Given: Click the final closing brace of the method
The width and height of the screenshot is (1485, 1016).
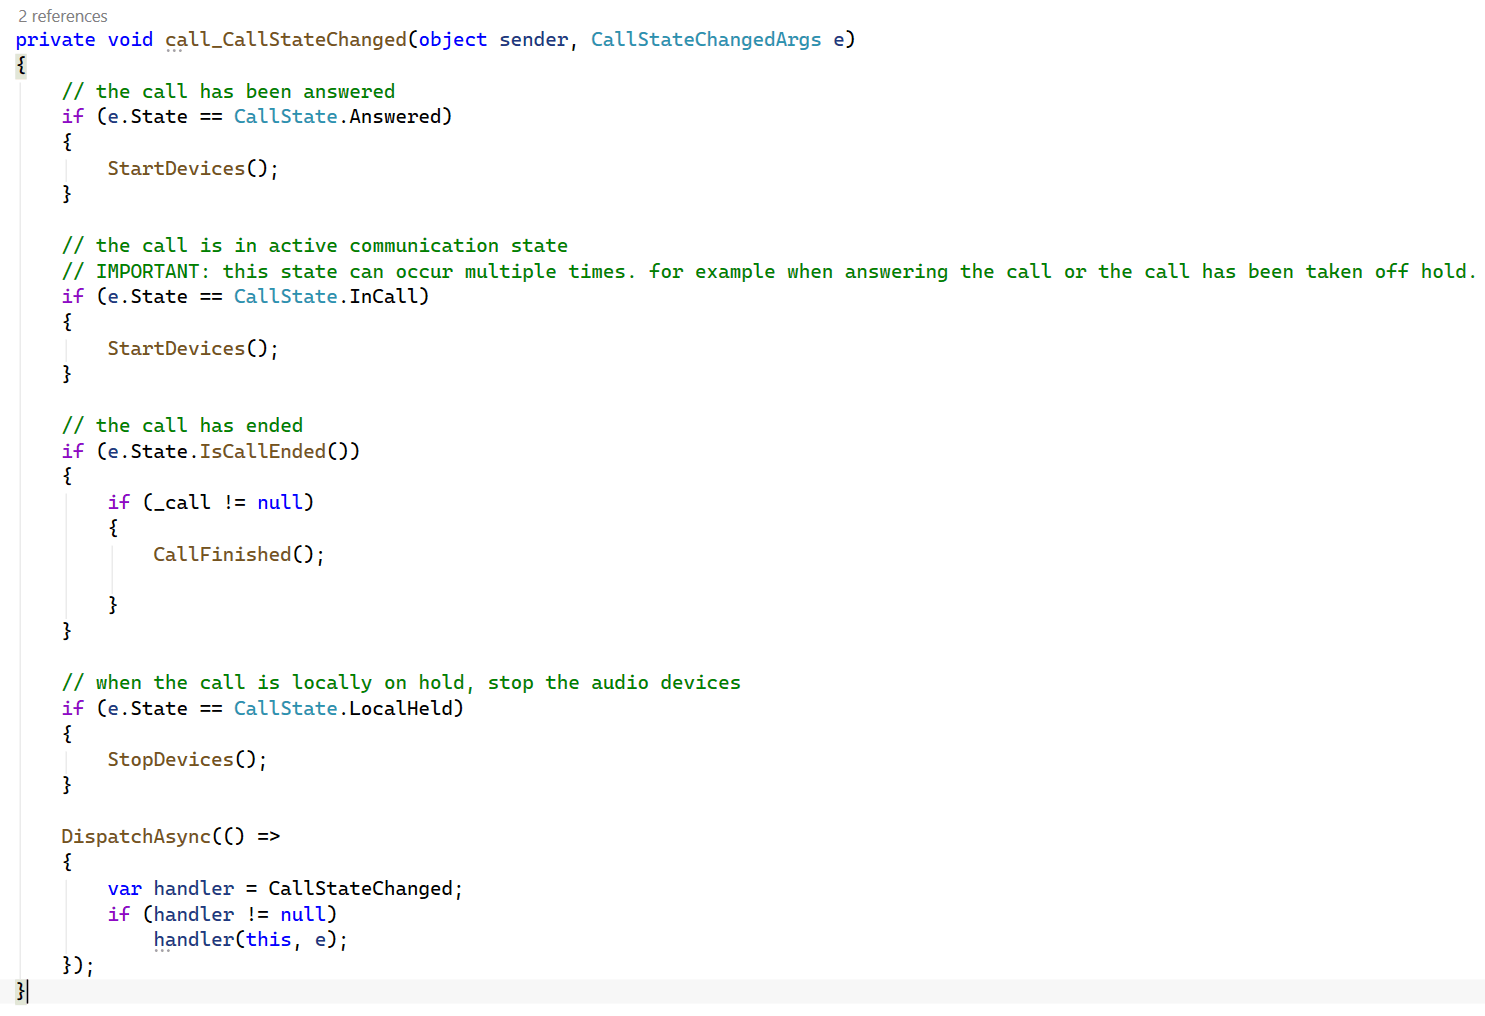Looking at the screenshot, I should [21, 991].
